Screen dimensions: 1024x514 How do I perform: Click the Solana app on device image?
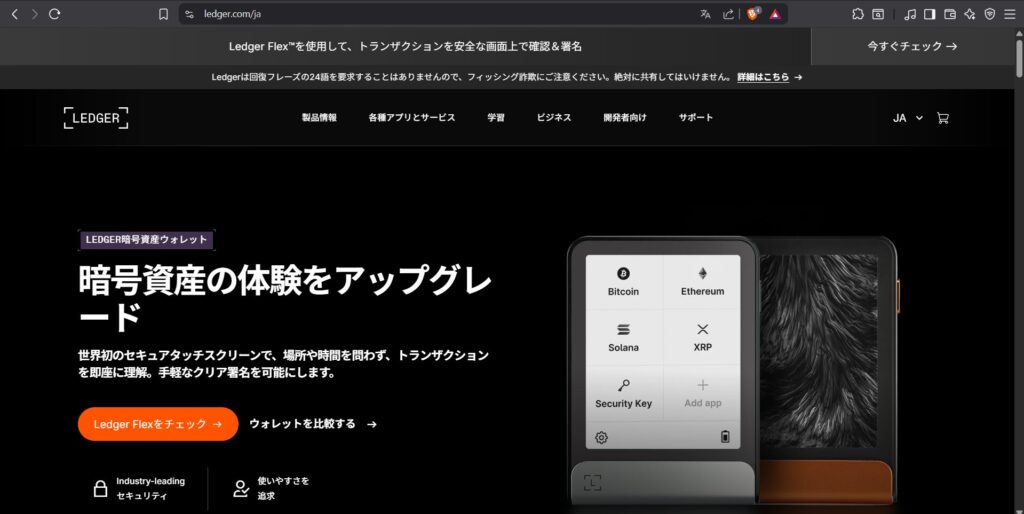pos(624,338)
